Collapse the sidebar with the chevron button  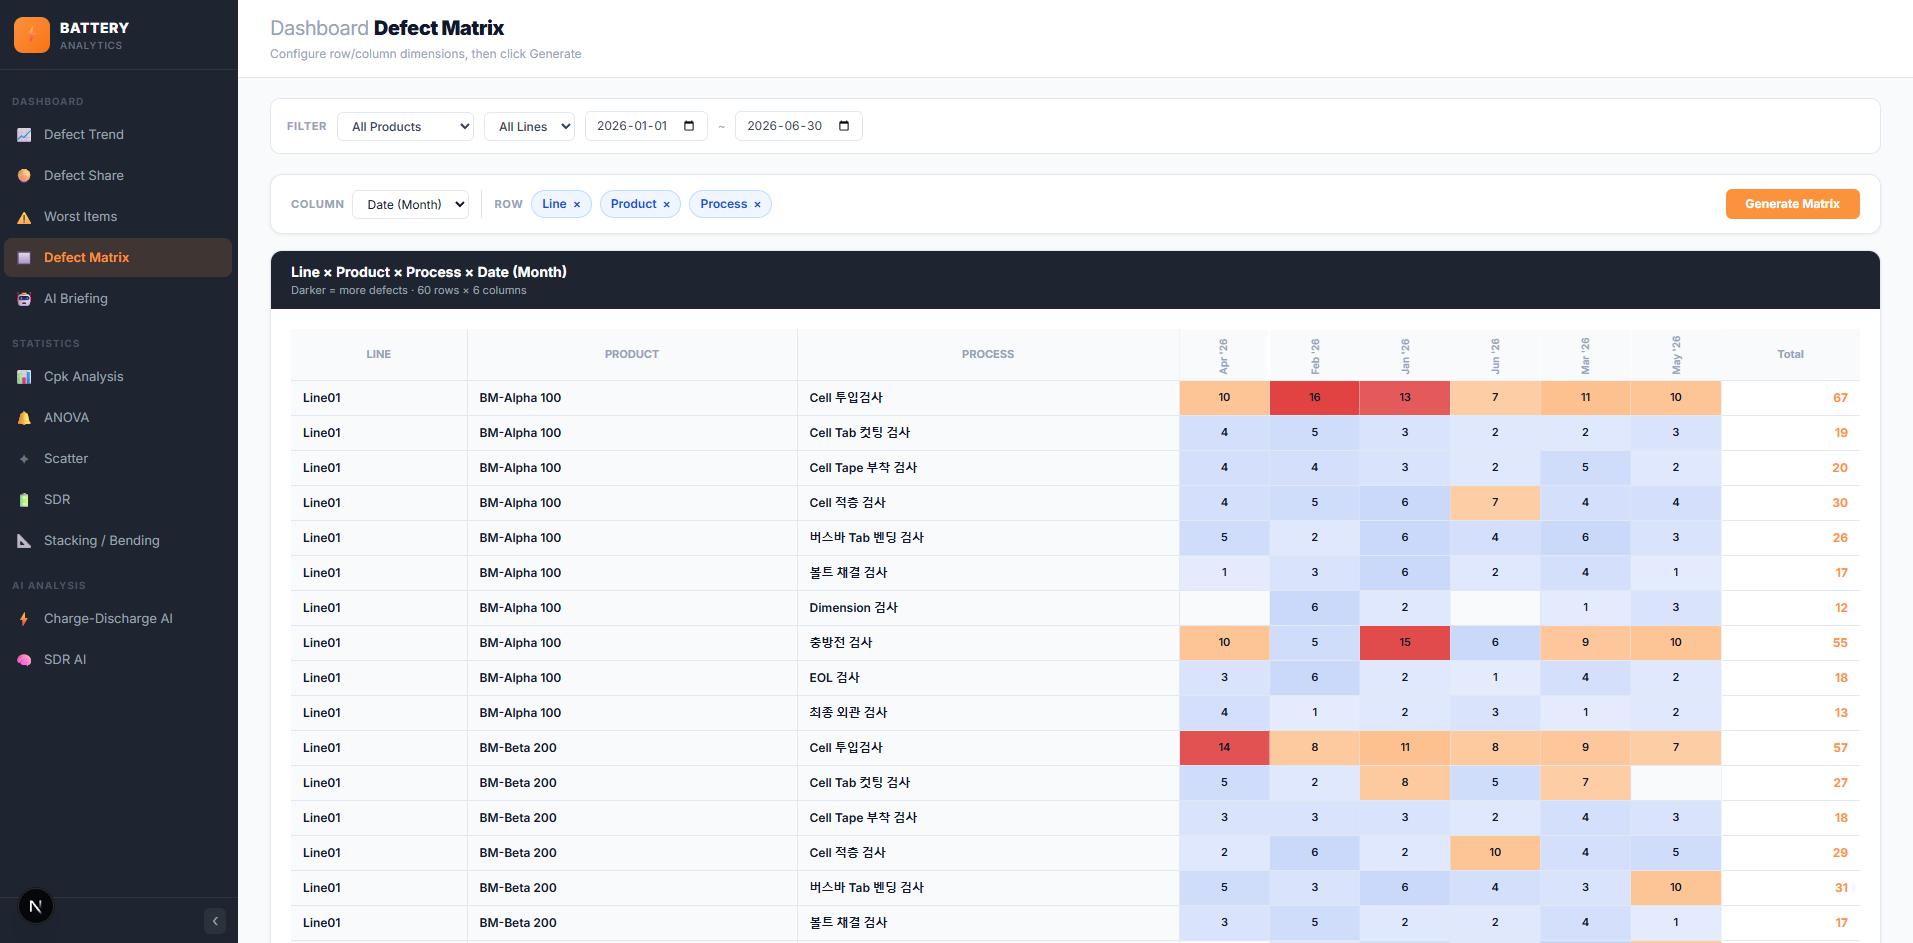pos(215,921)
